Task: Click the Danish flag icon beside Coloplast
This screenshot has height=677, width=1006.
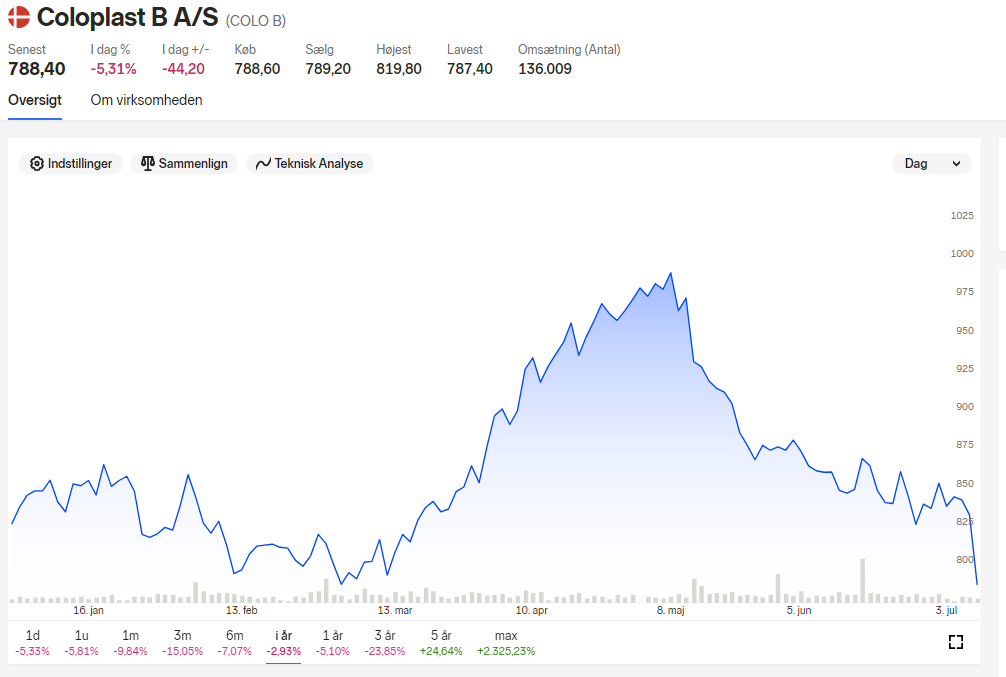Action: pyautogui.click(x=19, y=17)
